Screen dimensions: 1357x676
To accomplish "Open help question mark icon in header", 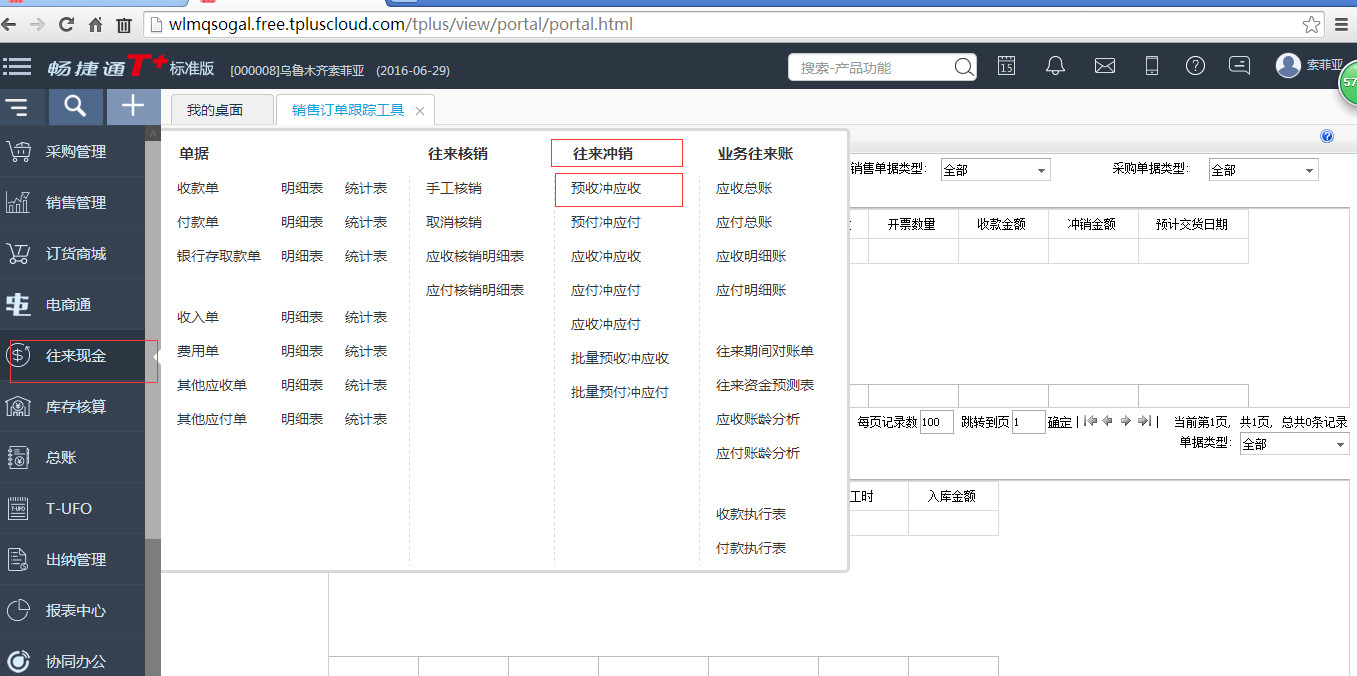I will coord(1195,66).
